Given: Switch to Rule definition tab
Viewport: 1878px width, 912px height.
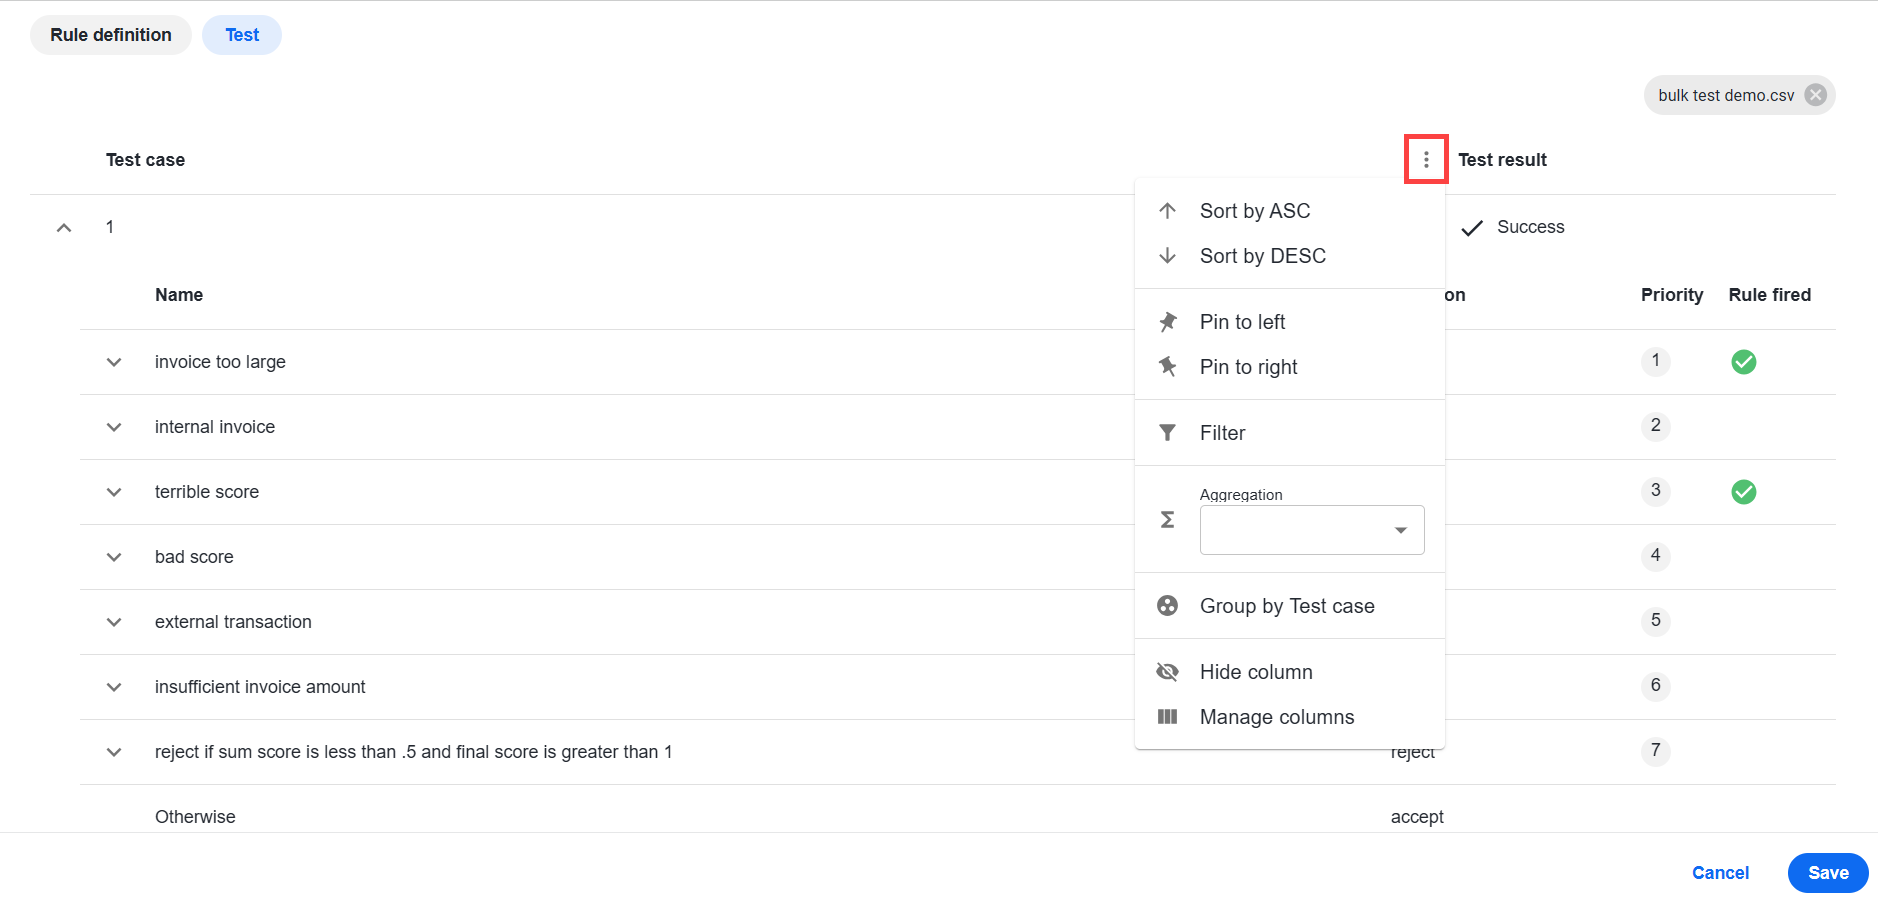Looking at the screenshot, I should pos(111,35).
